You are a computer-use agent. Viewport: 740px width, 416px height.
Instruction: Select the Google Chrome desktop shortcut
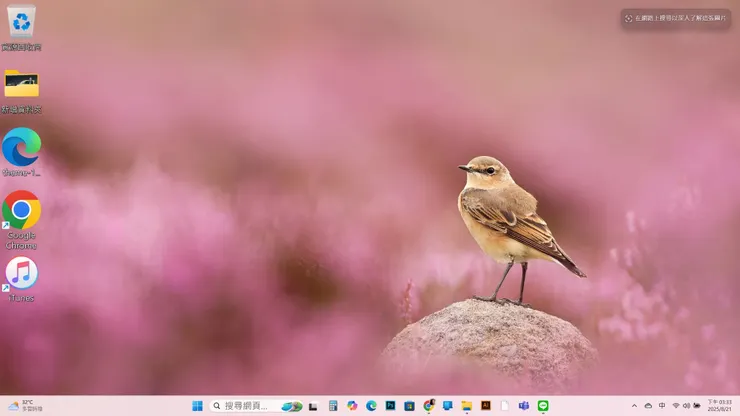pyautogui.click(x=21, y=220)
